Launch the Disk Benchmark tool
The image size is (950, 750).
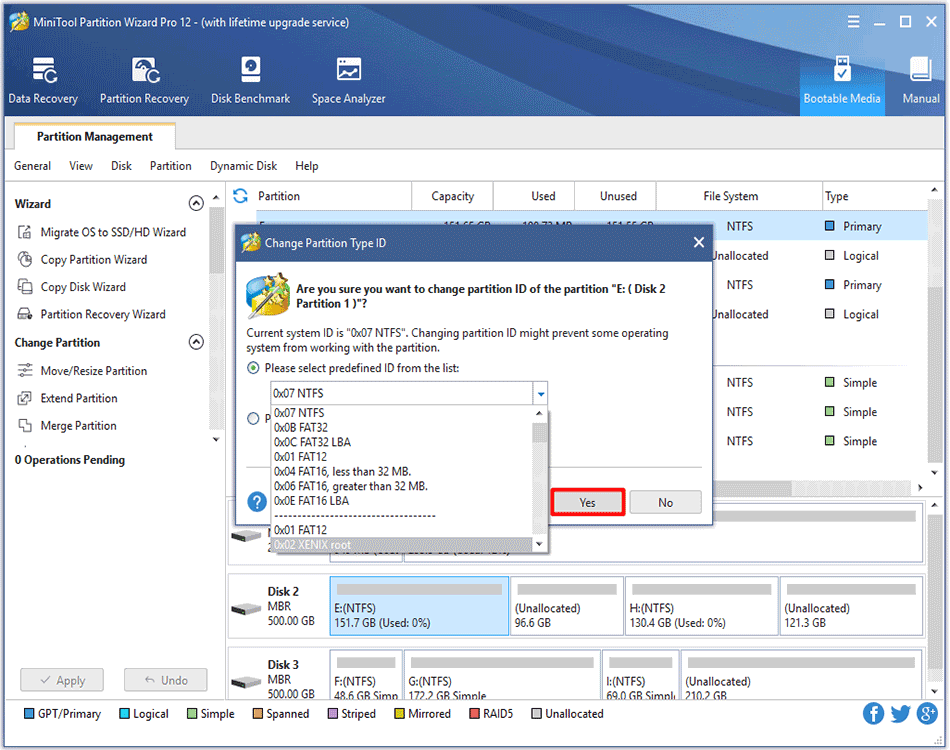click(250, 80)
